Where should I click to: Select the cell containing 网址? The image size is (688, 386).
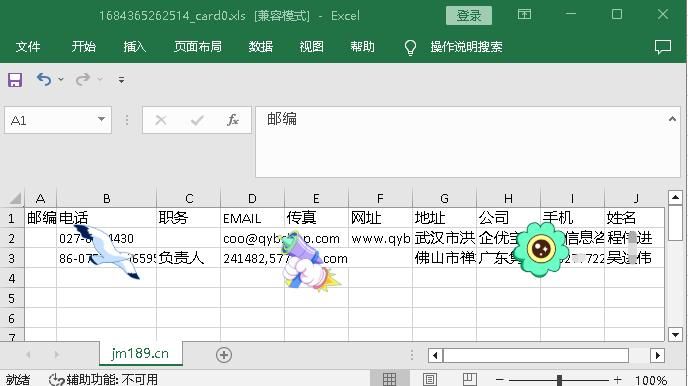pos(380,218)
